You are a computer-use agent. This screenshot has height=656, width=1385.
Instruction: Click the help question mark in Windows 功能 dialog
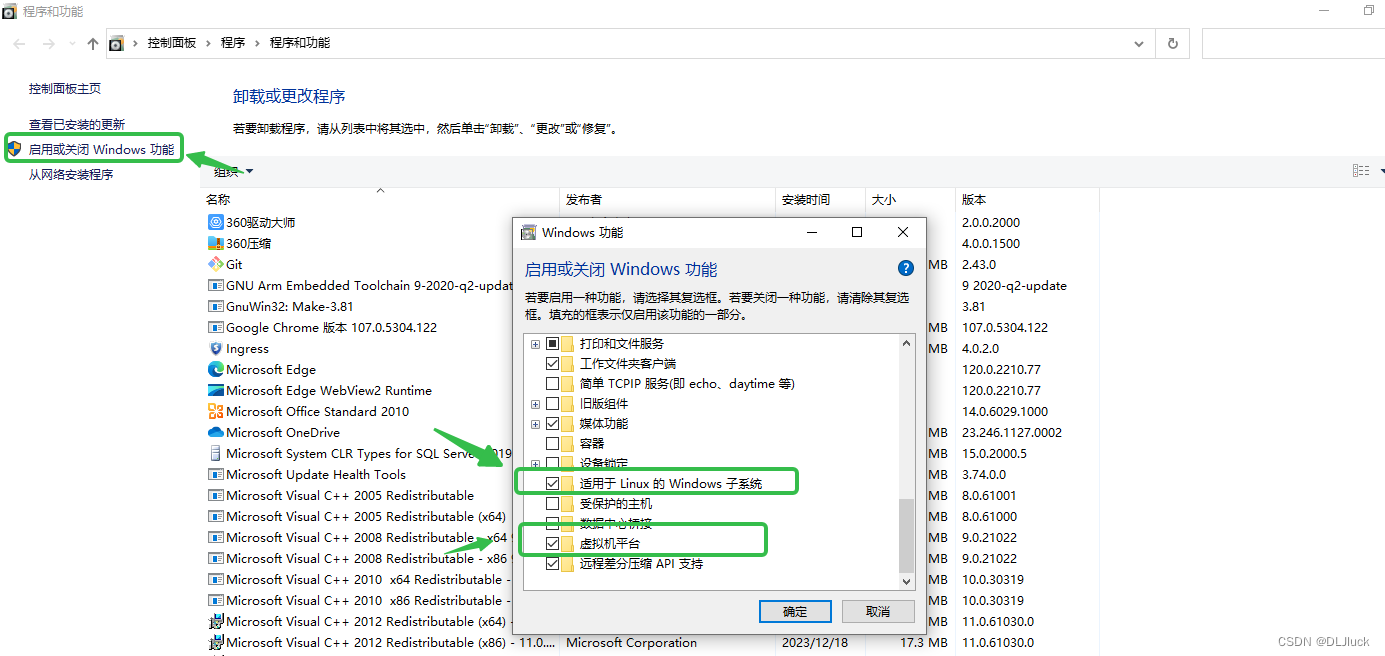(x=905, y=268)
